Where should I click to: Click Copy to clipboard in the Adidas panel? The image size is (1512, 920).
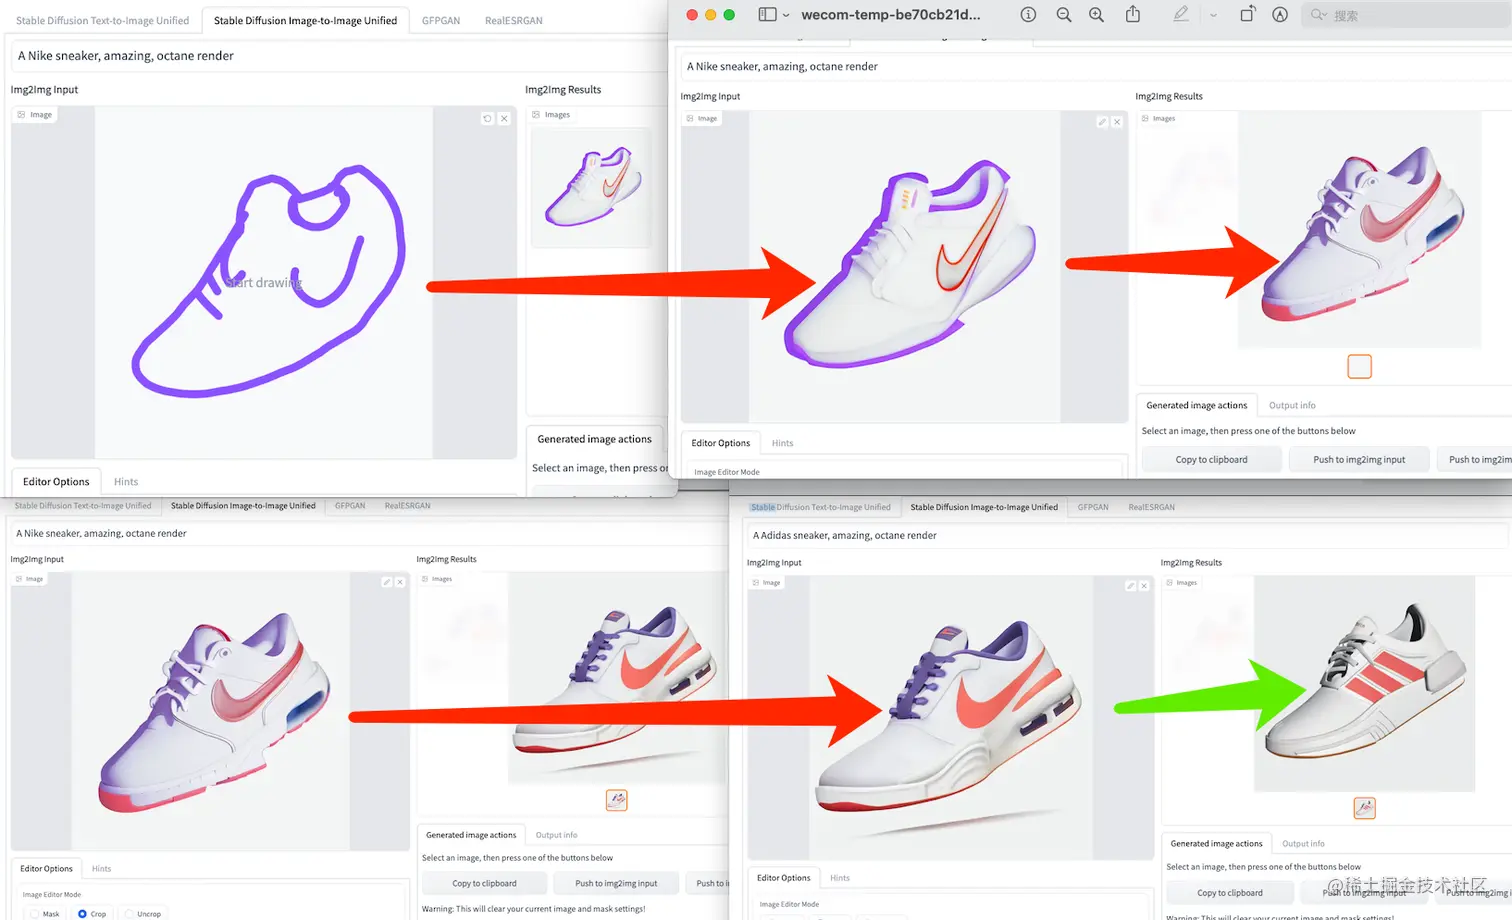1230,893
